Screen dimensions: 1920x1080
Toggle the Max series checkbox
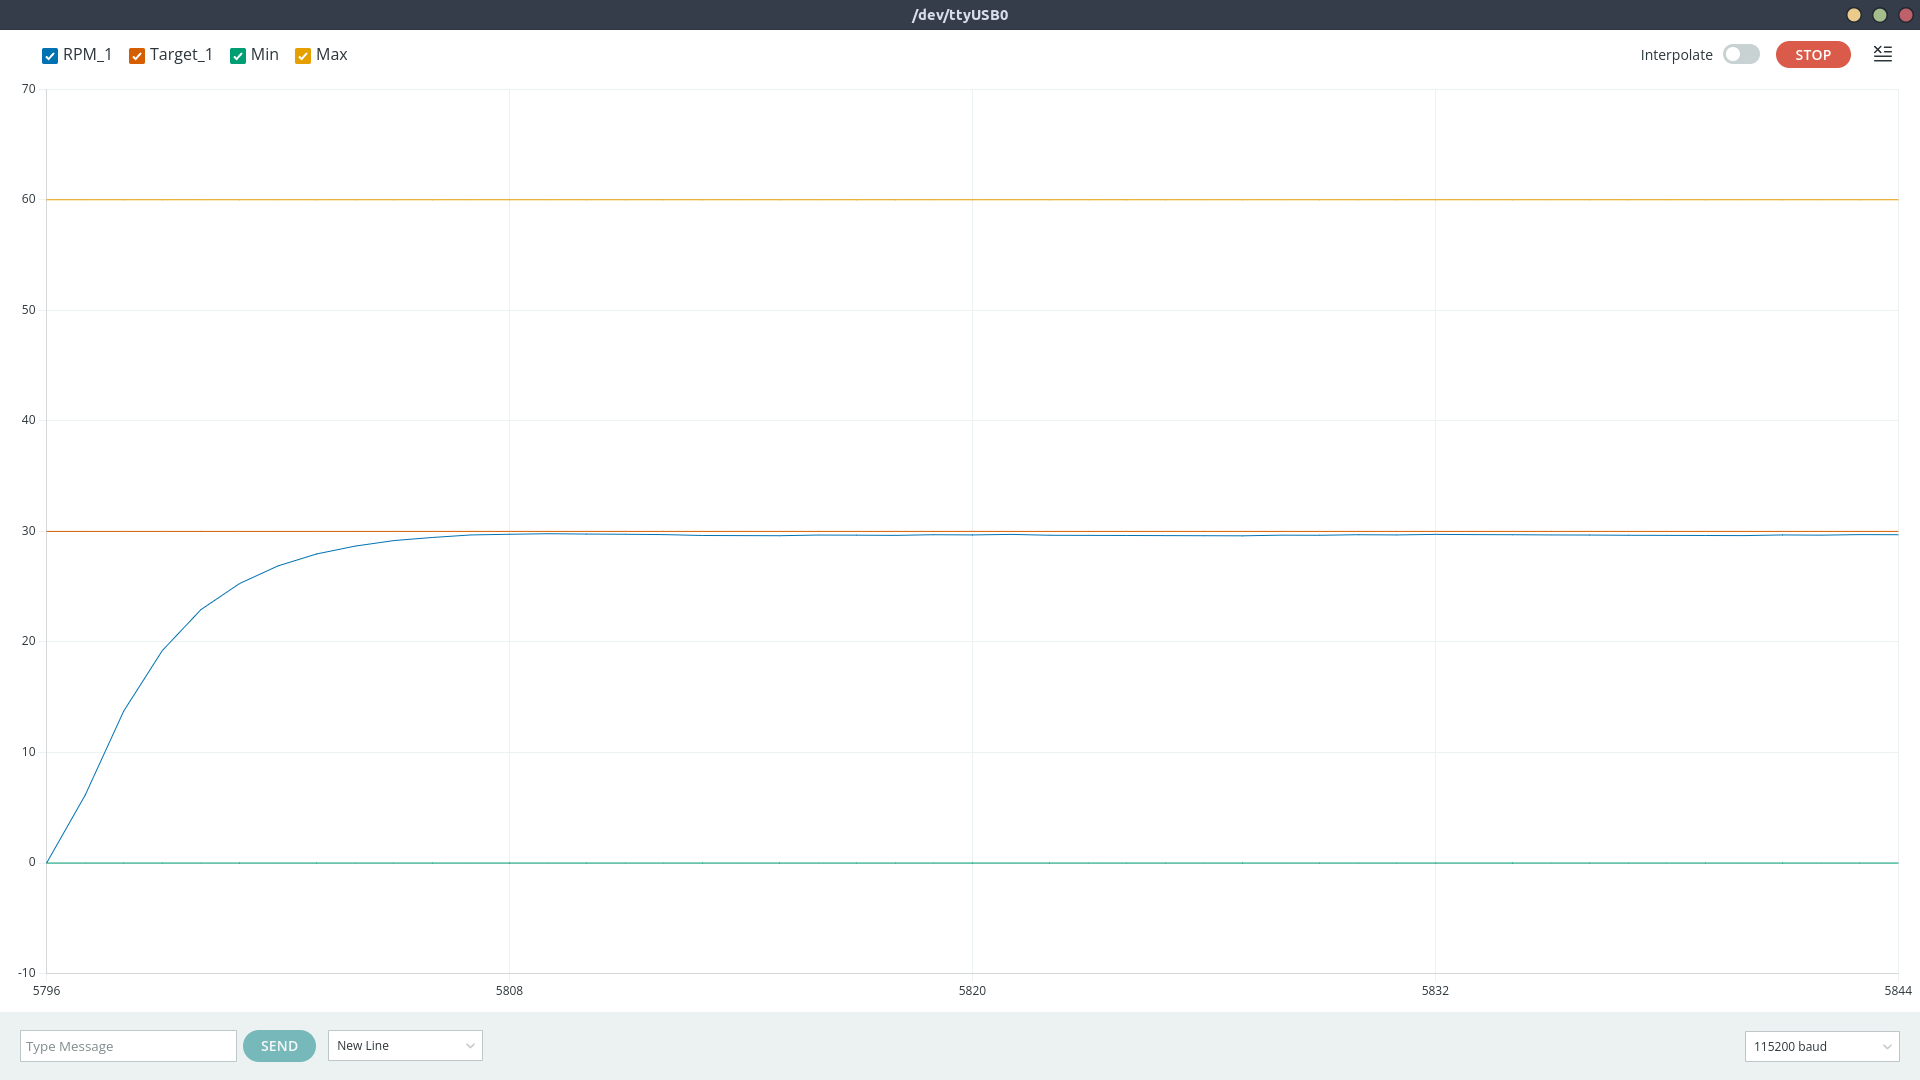pyautogui.click(x=303, y=56)
